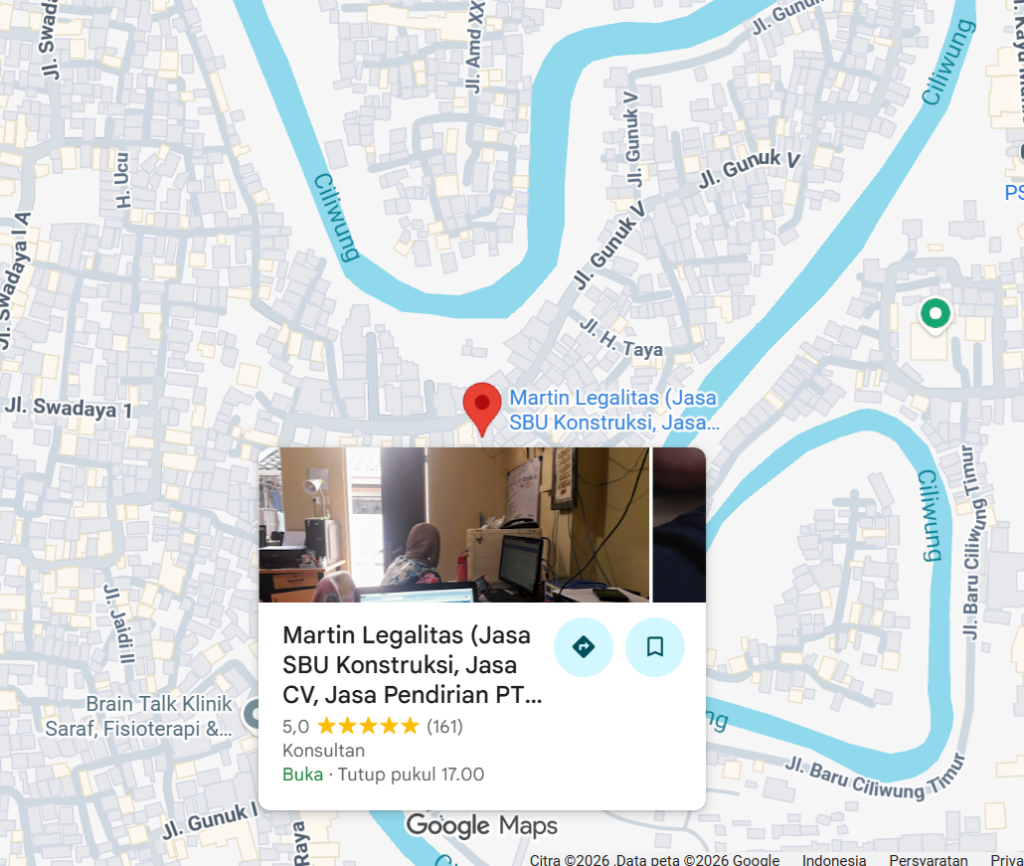Open the office interior photo thumbnail

point(454,524)
